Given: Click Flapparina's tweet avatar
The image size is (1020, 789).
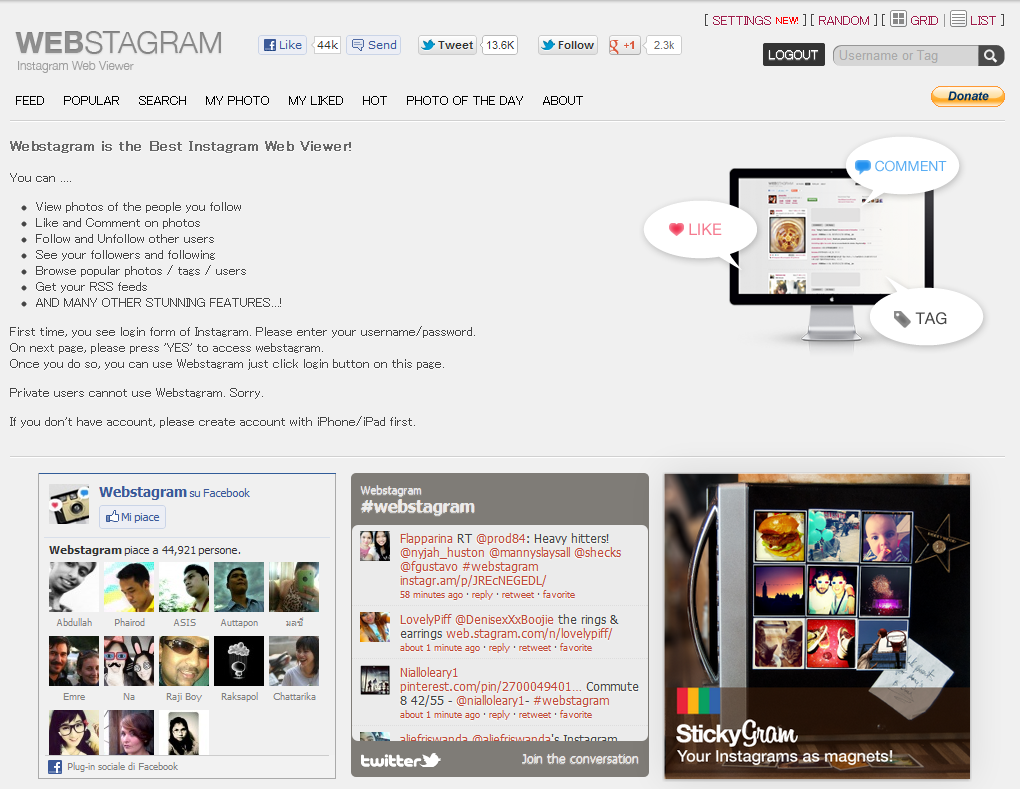Looking at the screenshot, I should [x=375, y=546].
